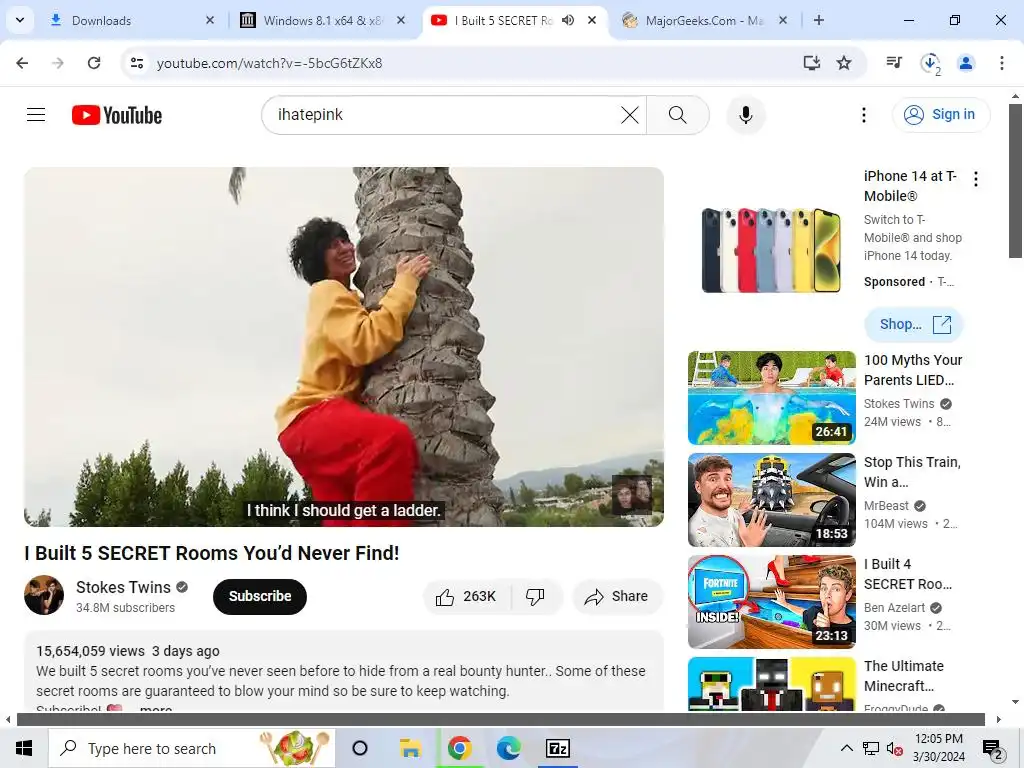Click the scroll down arrow of page scrollbar

point(1016,702)
